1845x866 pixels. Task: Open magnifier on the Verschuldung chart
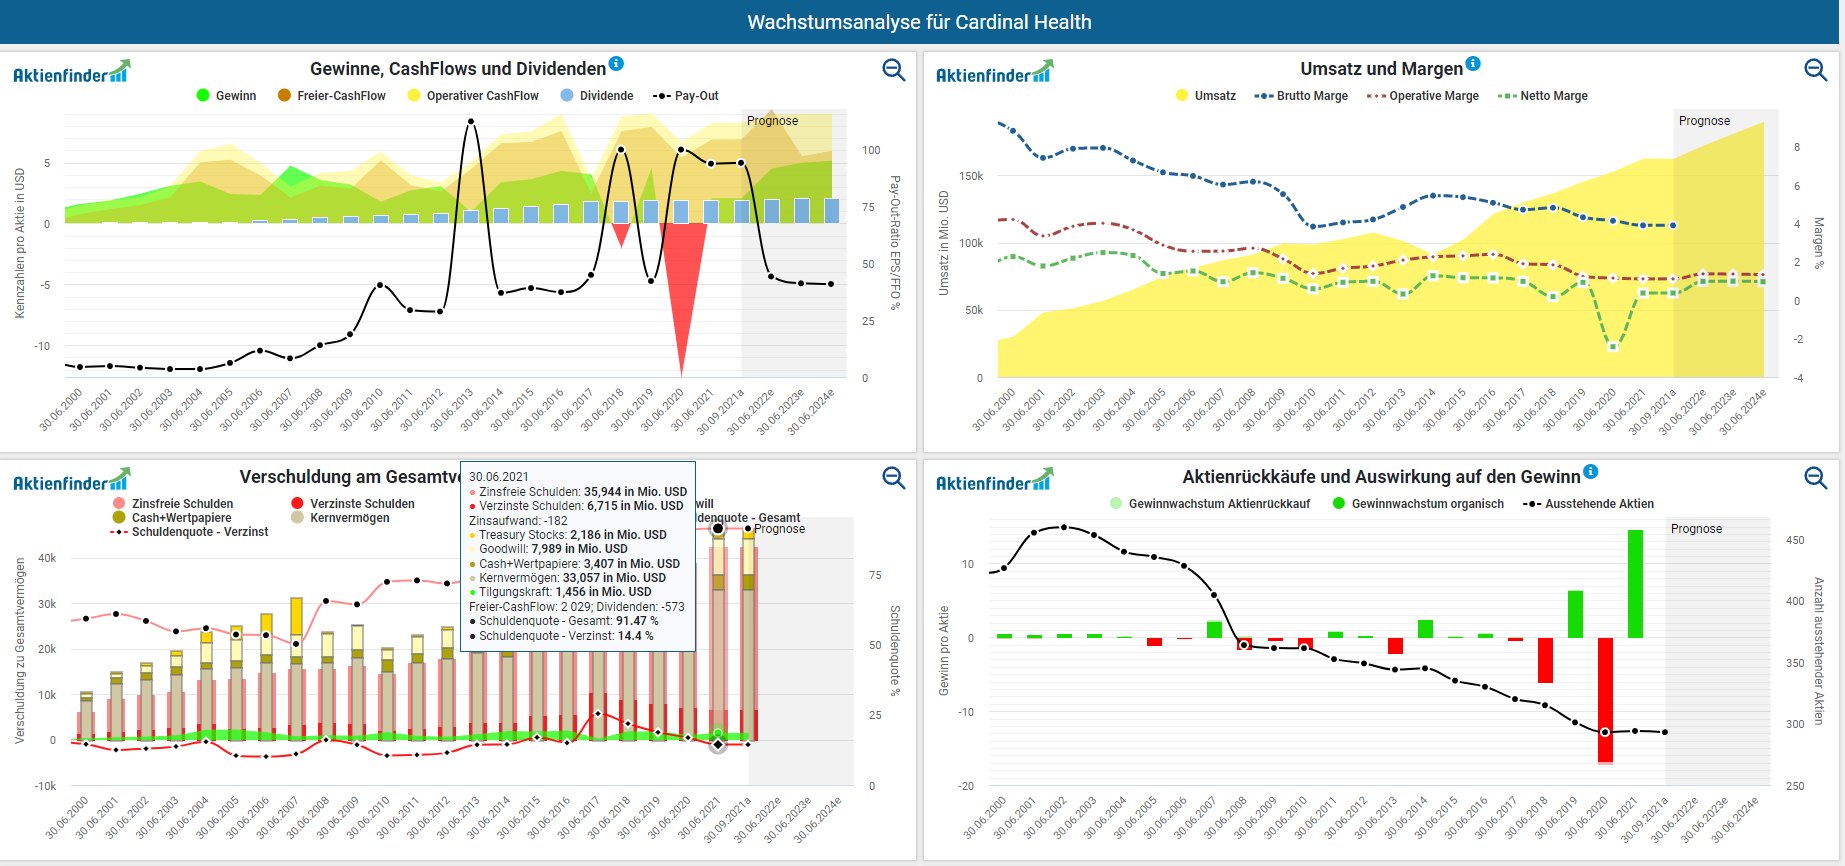point(893,478)
